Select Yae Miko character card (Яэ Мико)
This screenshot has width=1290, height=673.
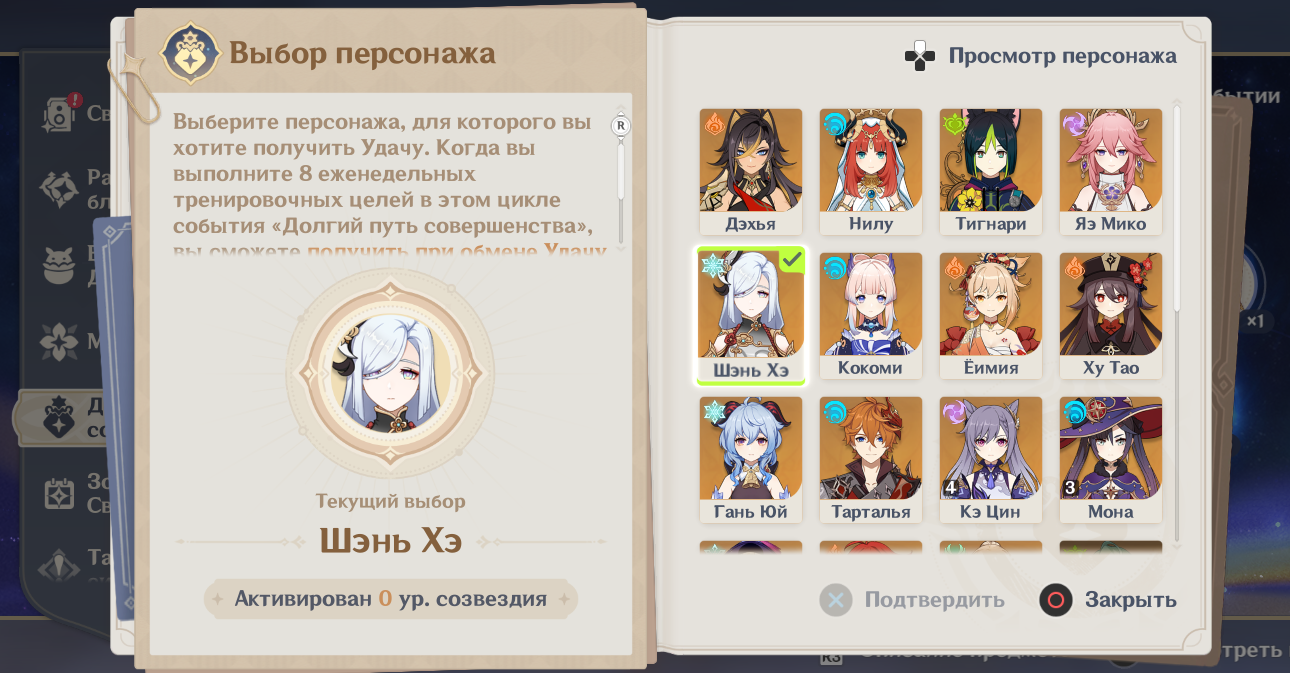click(x=1111, y=172)
